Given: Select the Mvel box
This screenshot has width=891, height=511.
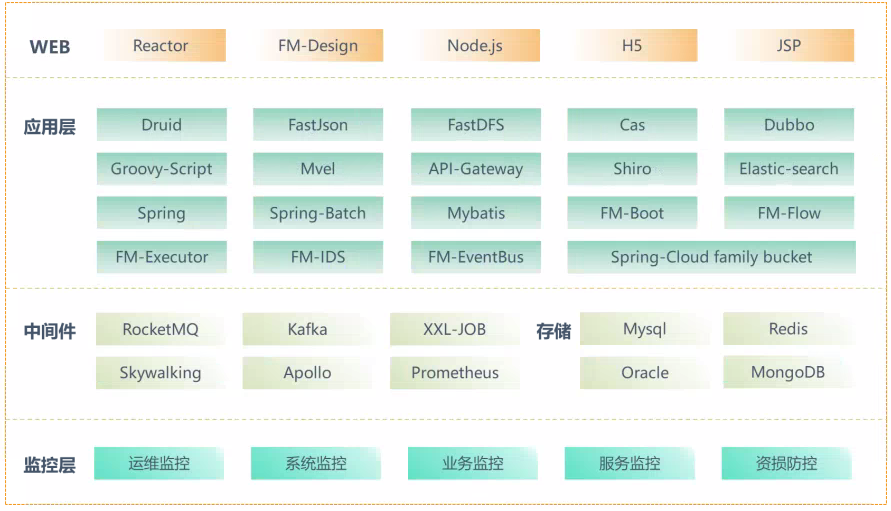Looking at the screenshot, I should click(x=318, y=169).
